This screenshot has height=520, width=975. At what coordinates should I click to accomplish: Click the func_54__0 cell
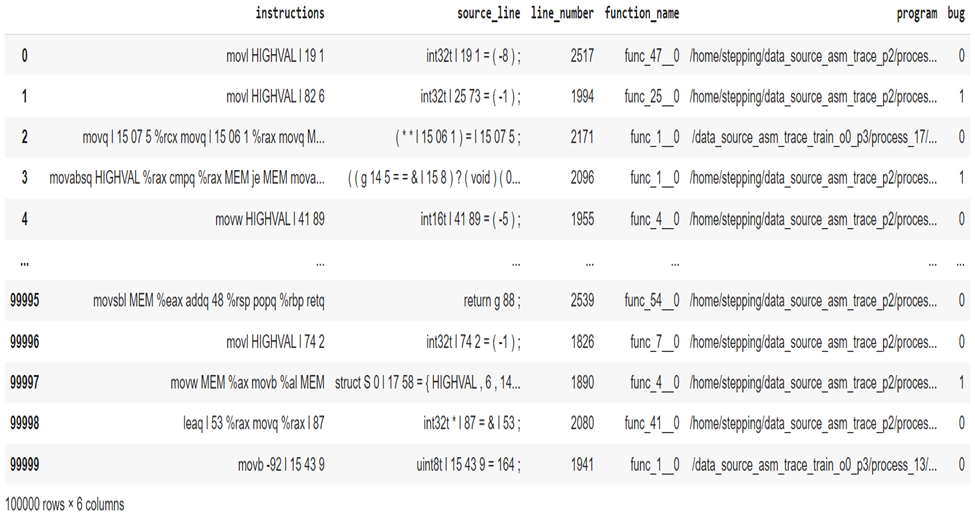click(x=652, y=301)
